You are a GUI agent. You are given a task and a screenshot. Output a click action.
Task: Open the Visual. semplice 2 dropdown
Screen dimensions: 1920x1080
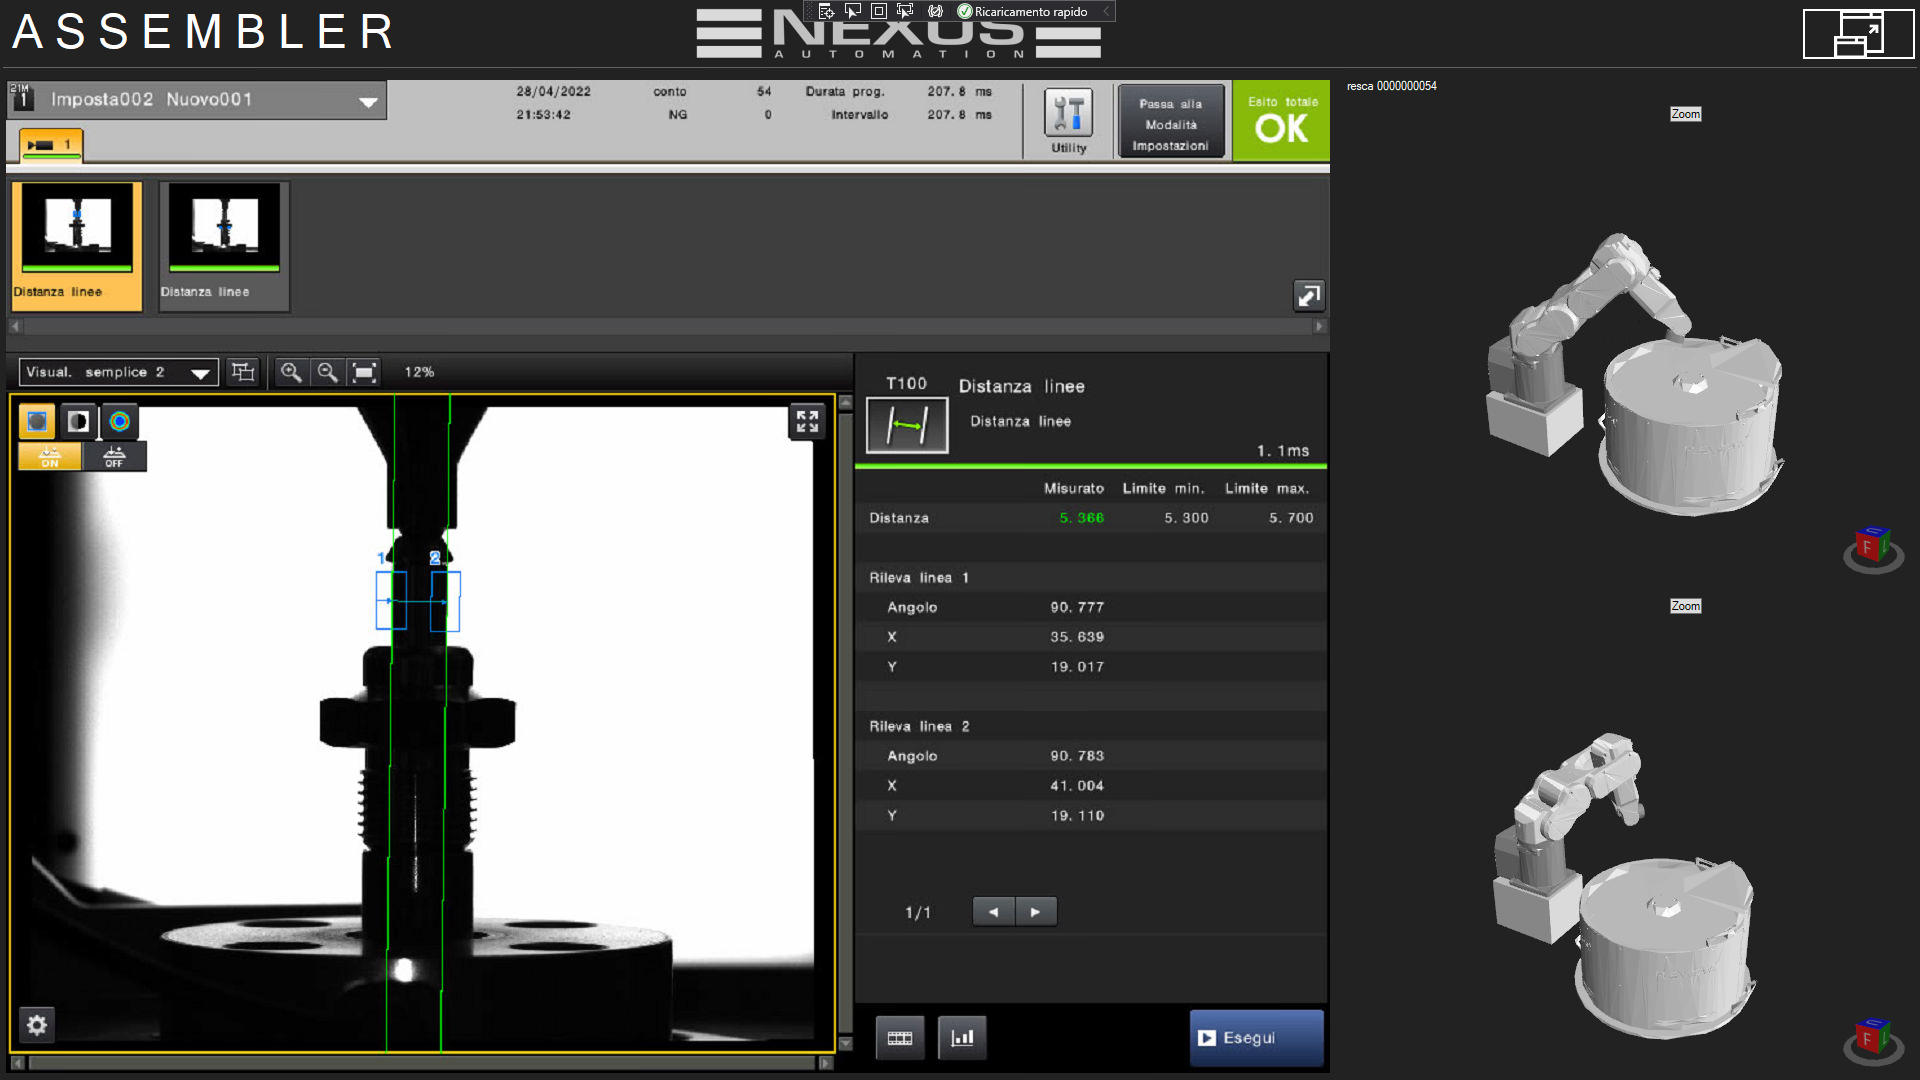pos(200,373)
